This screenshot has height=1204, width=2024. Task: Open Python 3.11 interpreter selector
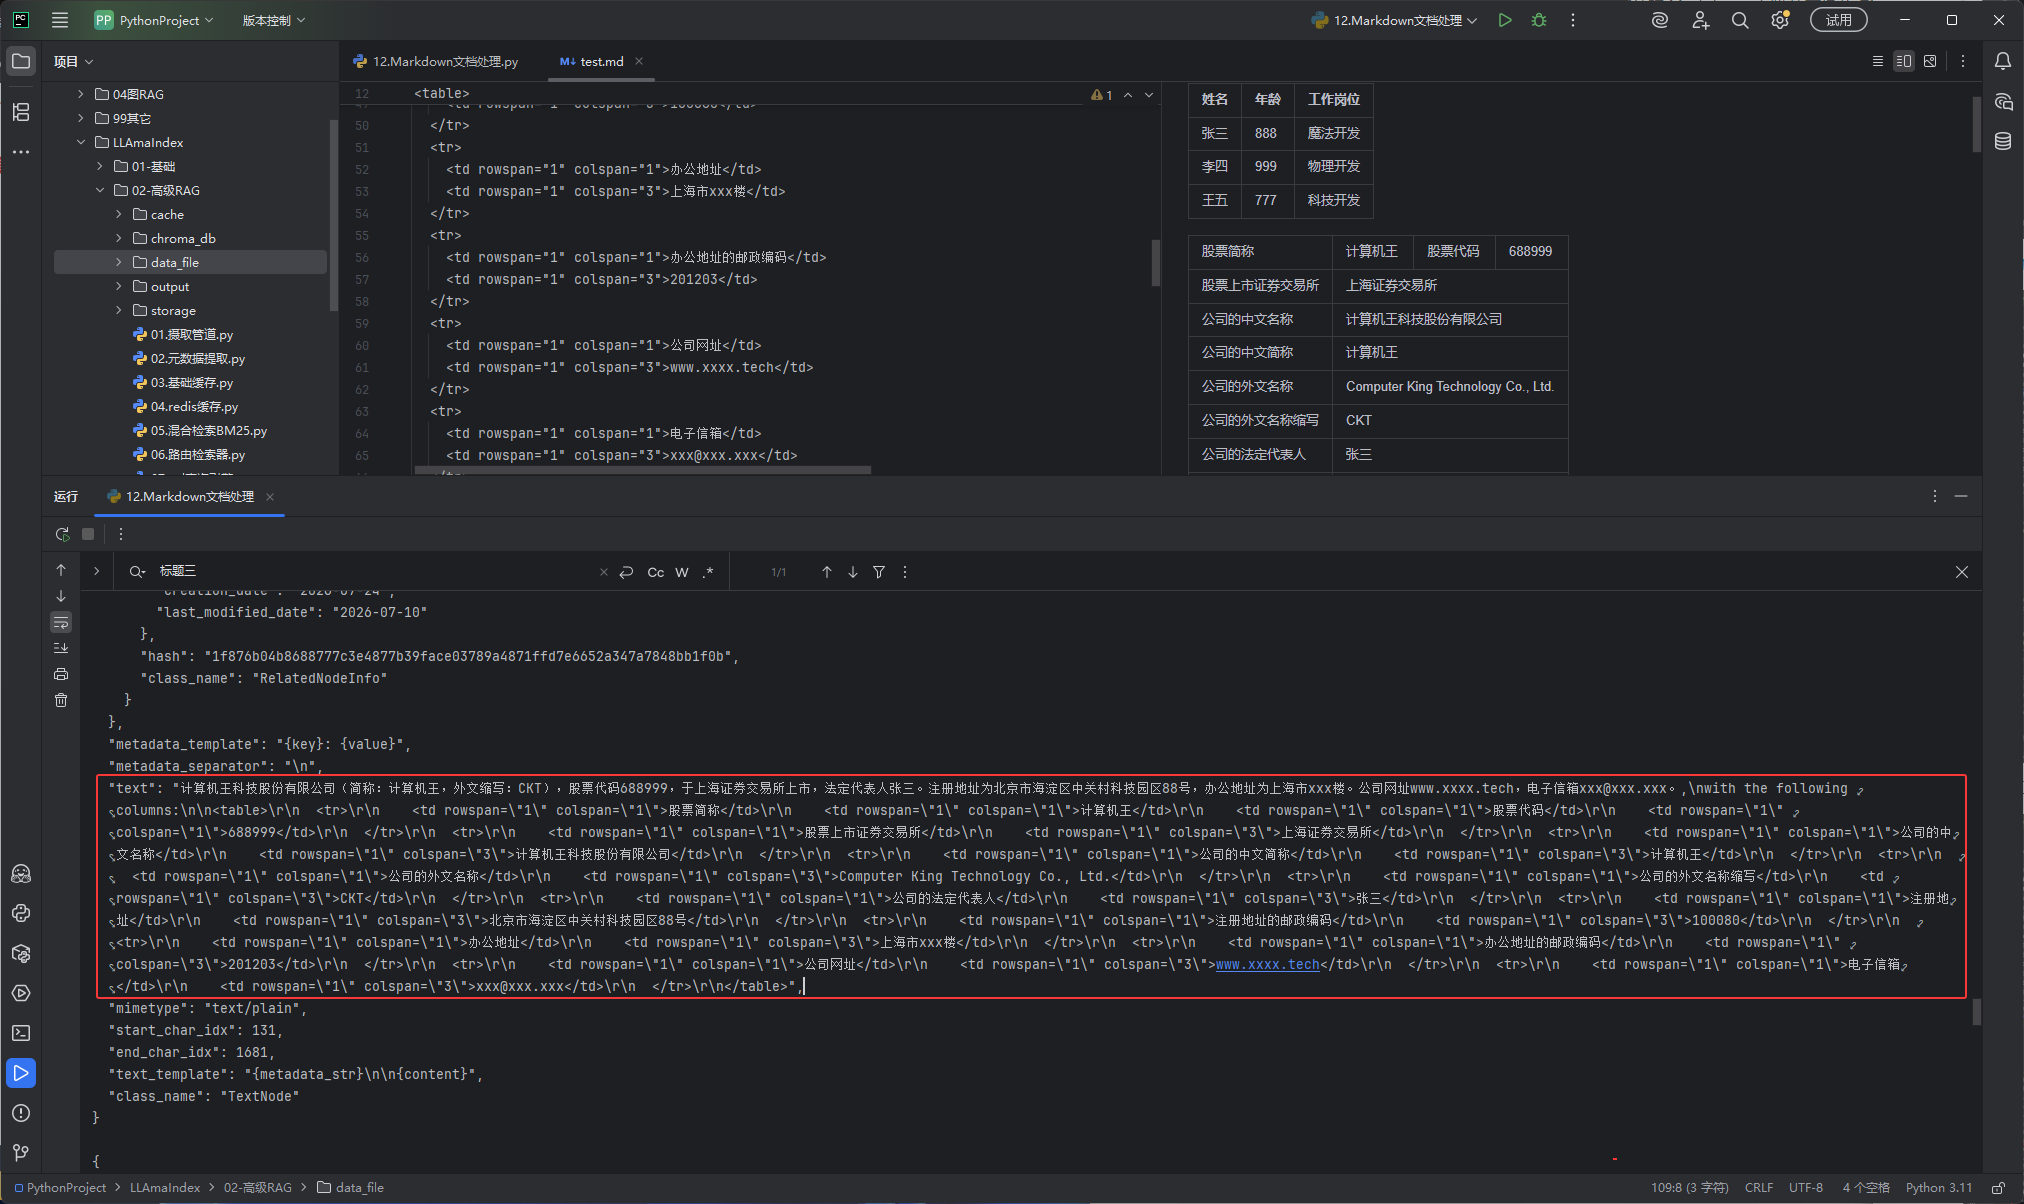point(1939,1188)
